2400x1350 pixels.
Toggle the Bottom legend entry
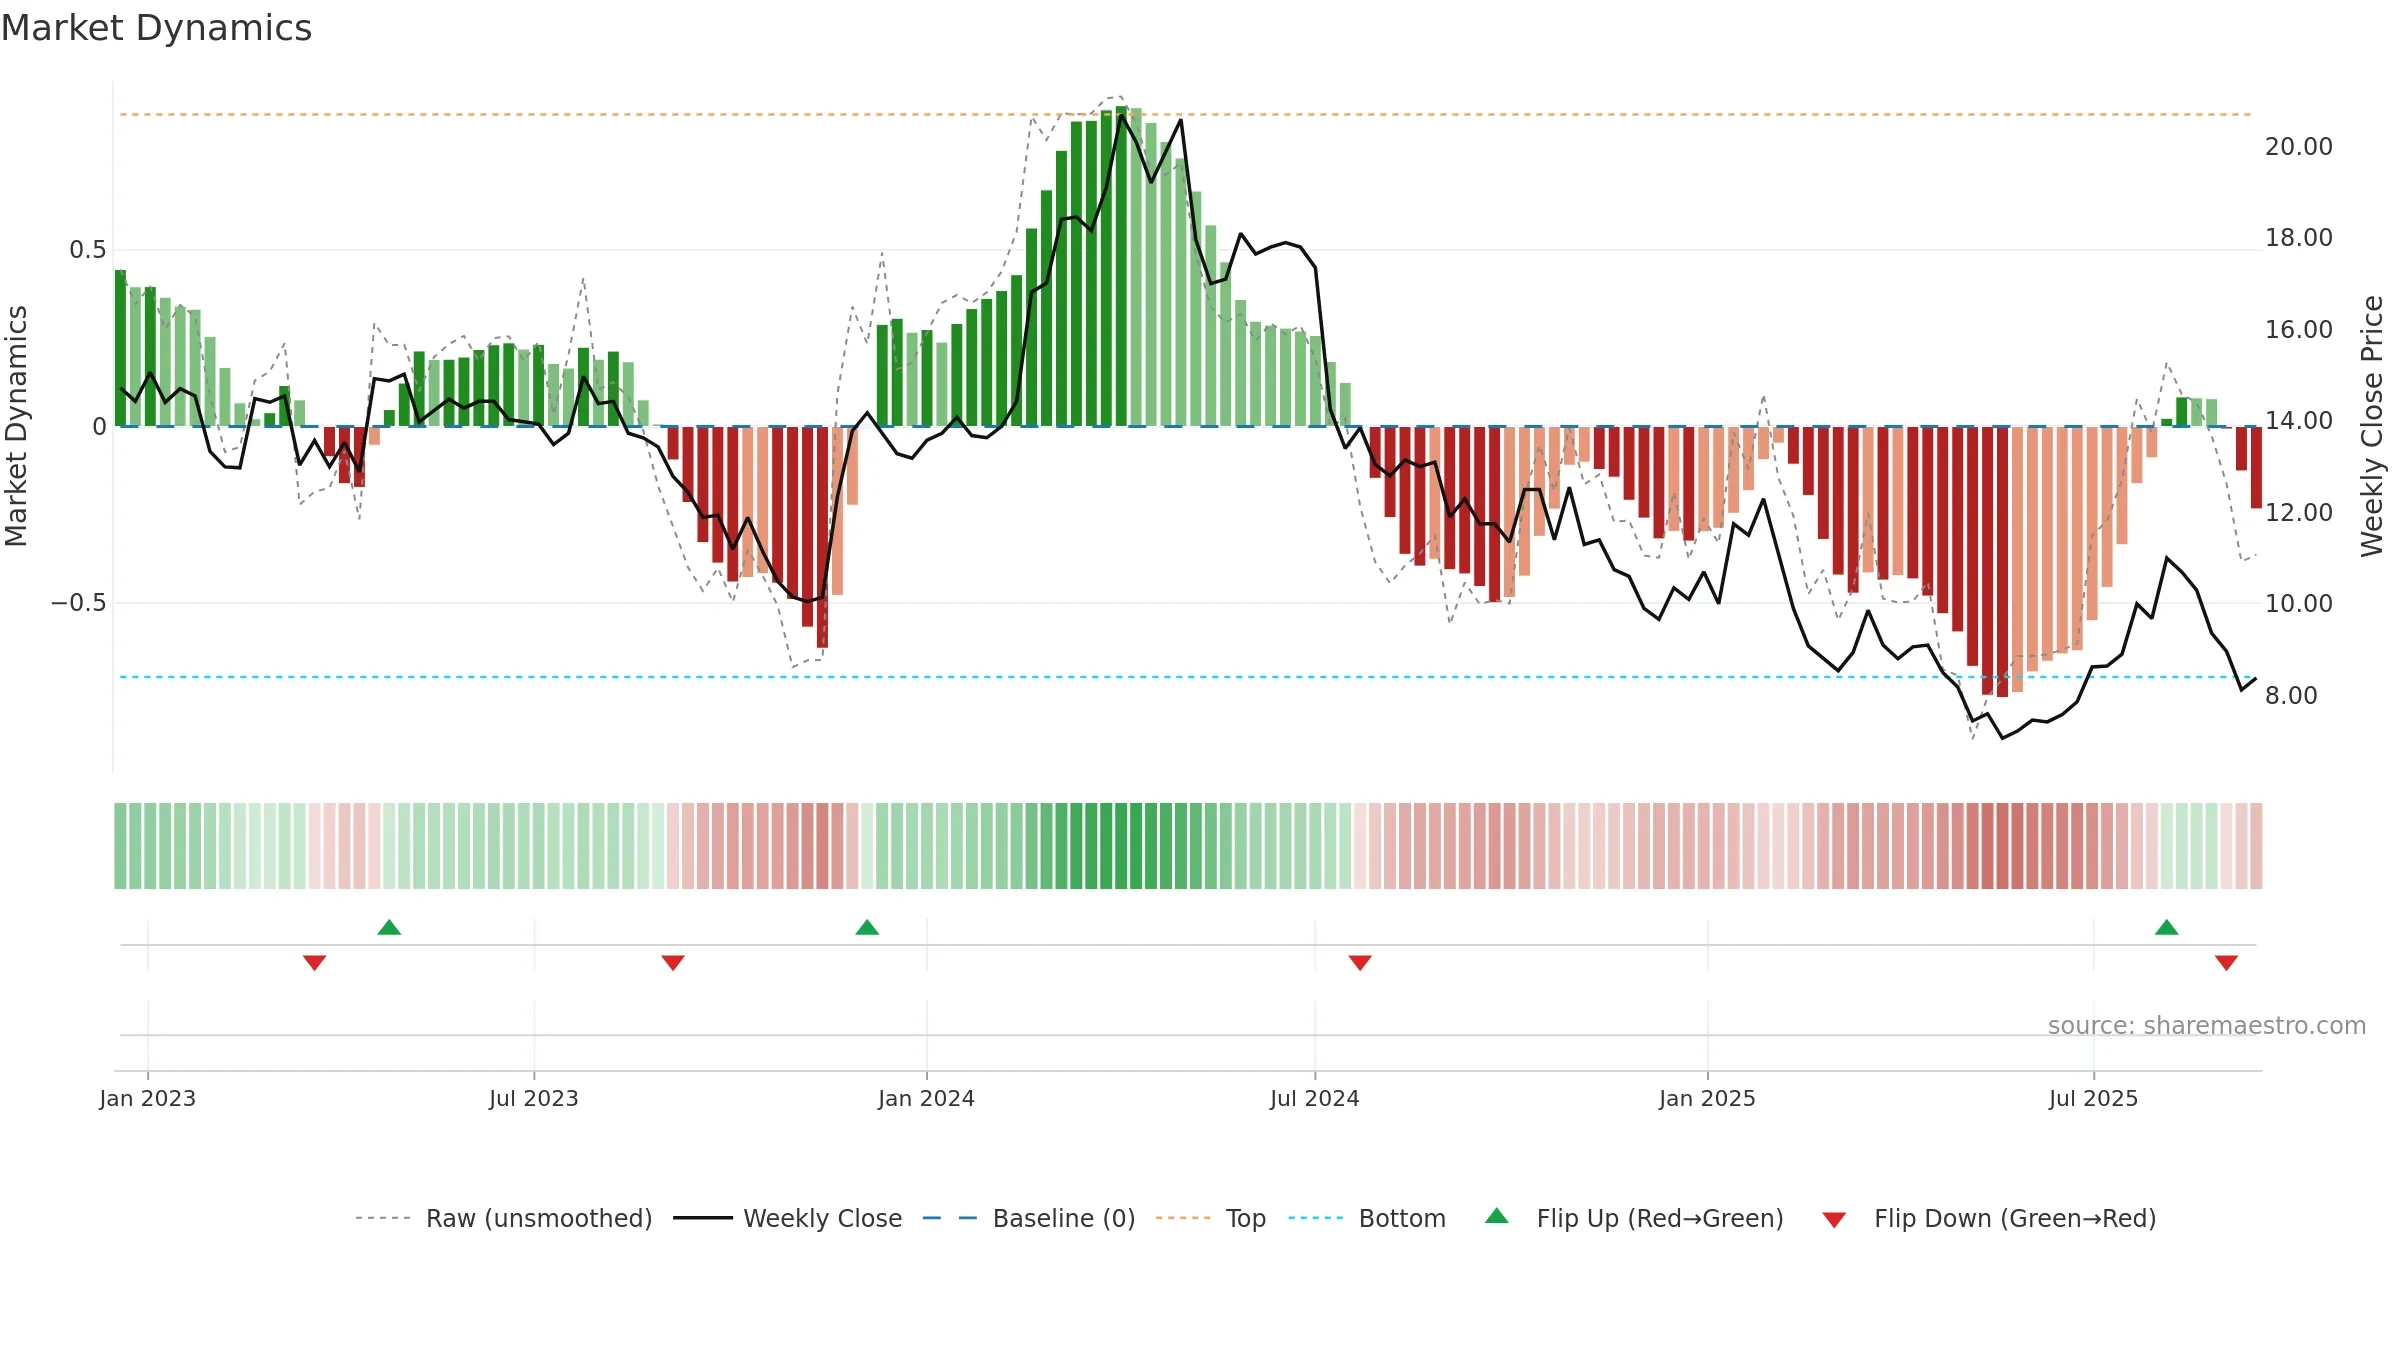tap(1367, 1218)
